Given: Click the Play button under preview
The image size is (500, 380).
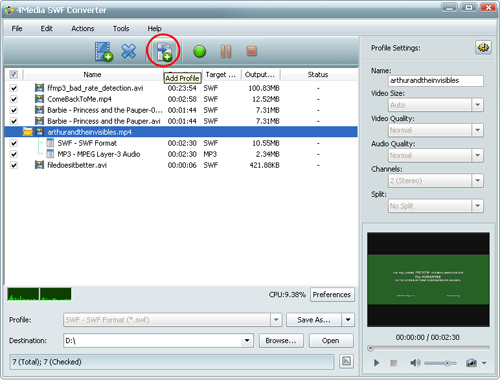Looking at the screenshot, I should click(x=376, y=363).
